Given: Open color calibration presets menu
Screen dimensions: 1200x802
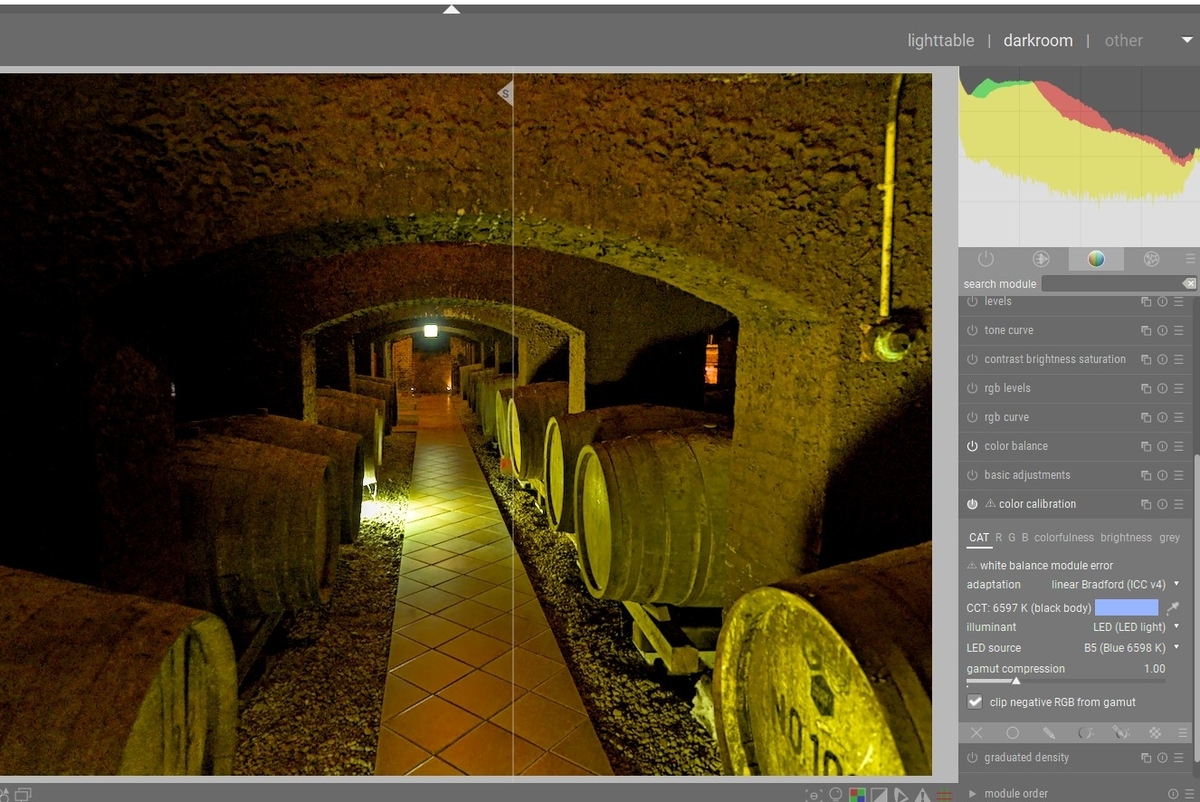Looking at the screenshot, I should pos(1179,504).
